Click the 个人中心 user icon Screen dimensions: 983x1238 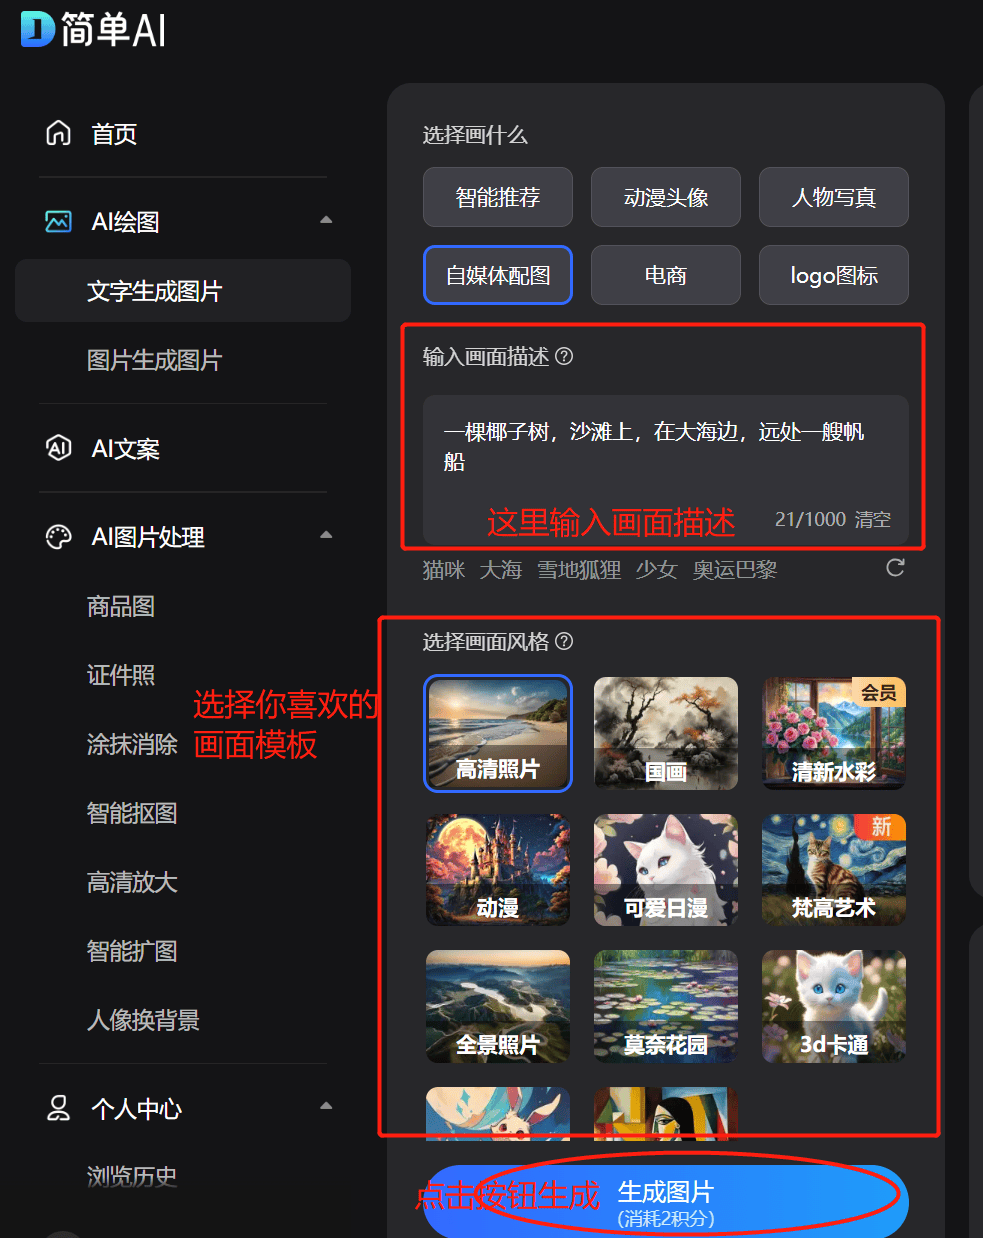(59, 1108)
